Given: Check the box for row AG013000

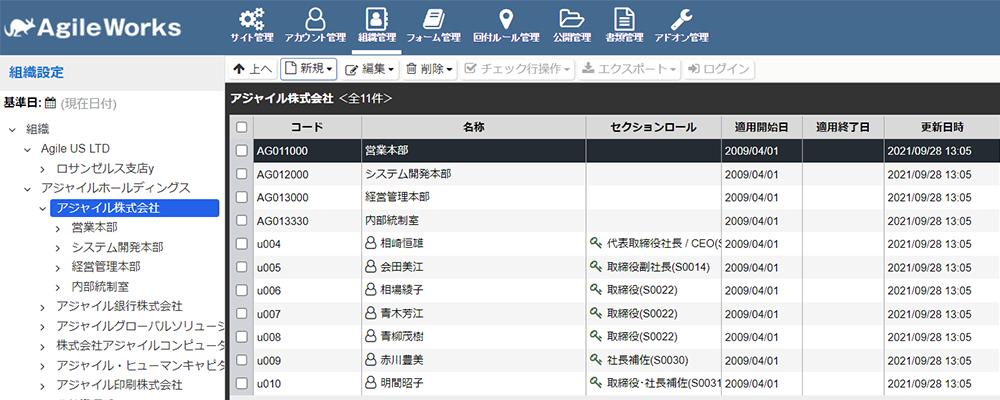Looking at the screenshot, I should coord(241,197).
